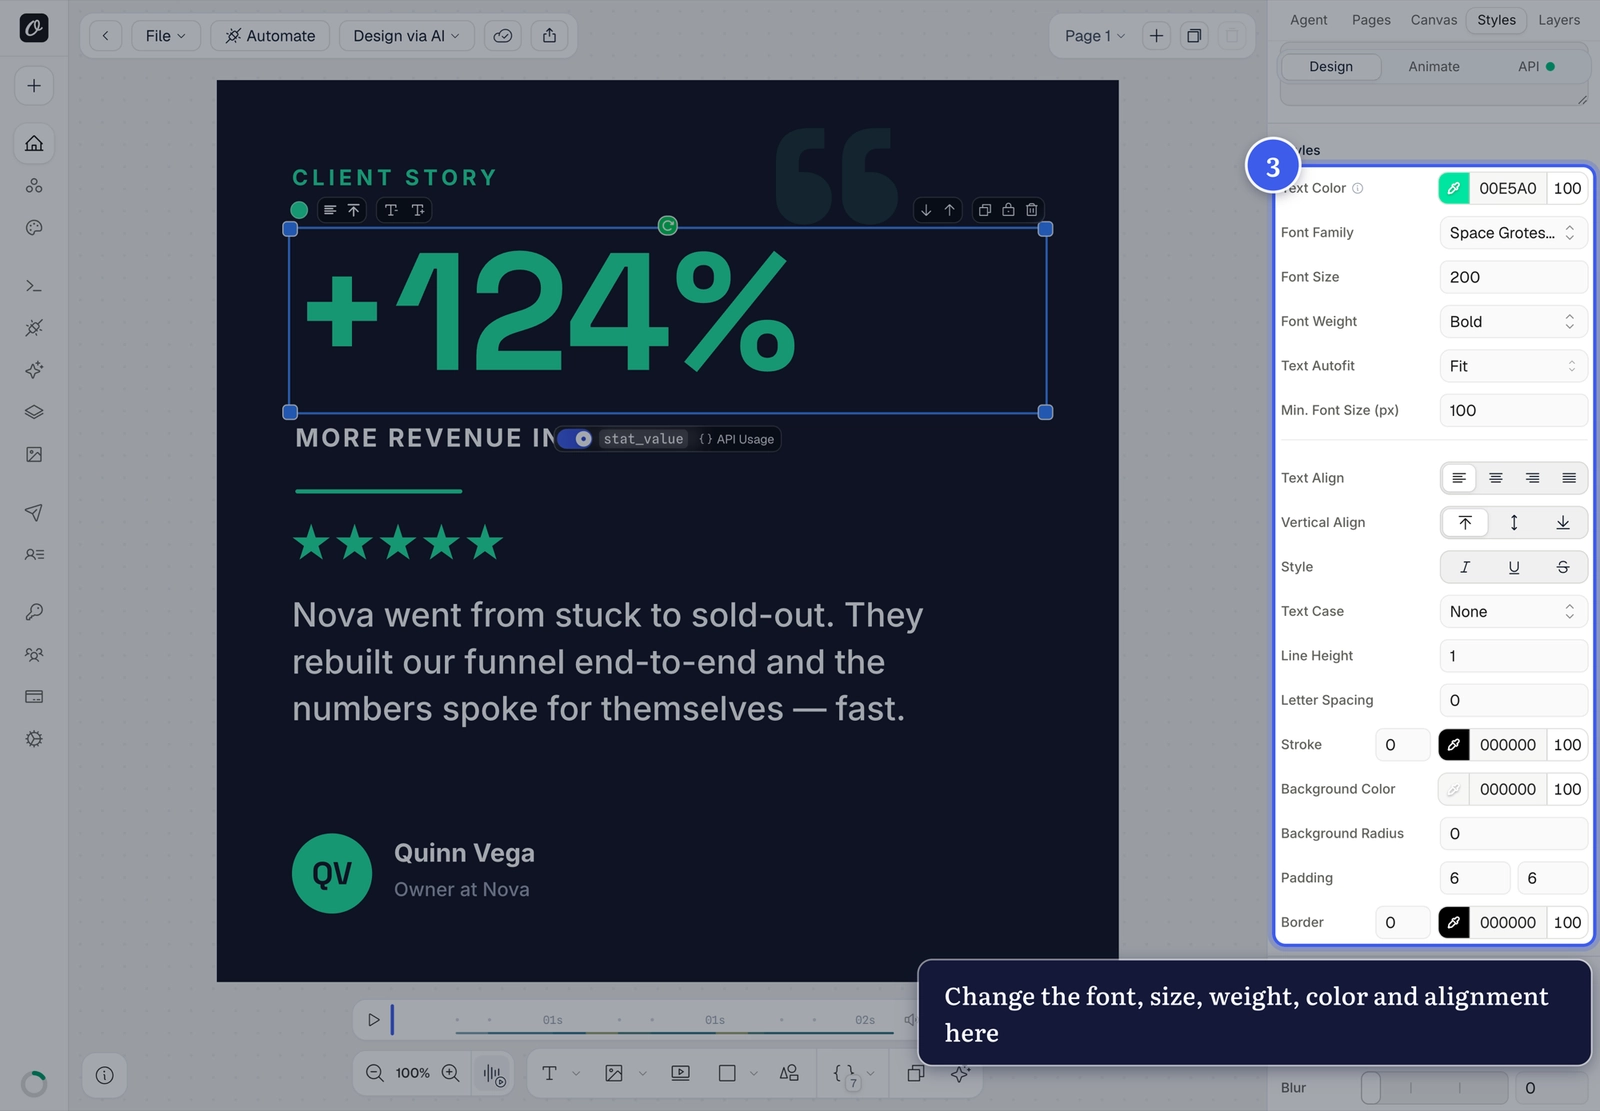Click the Automate button
This screenshot has height=1111, width=1600.
[270, 36]
